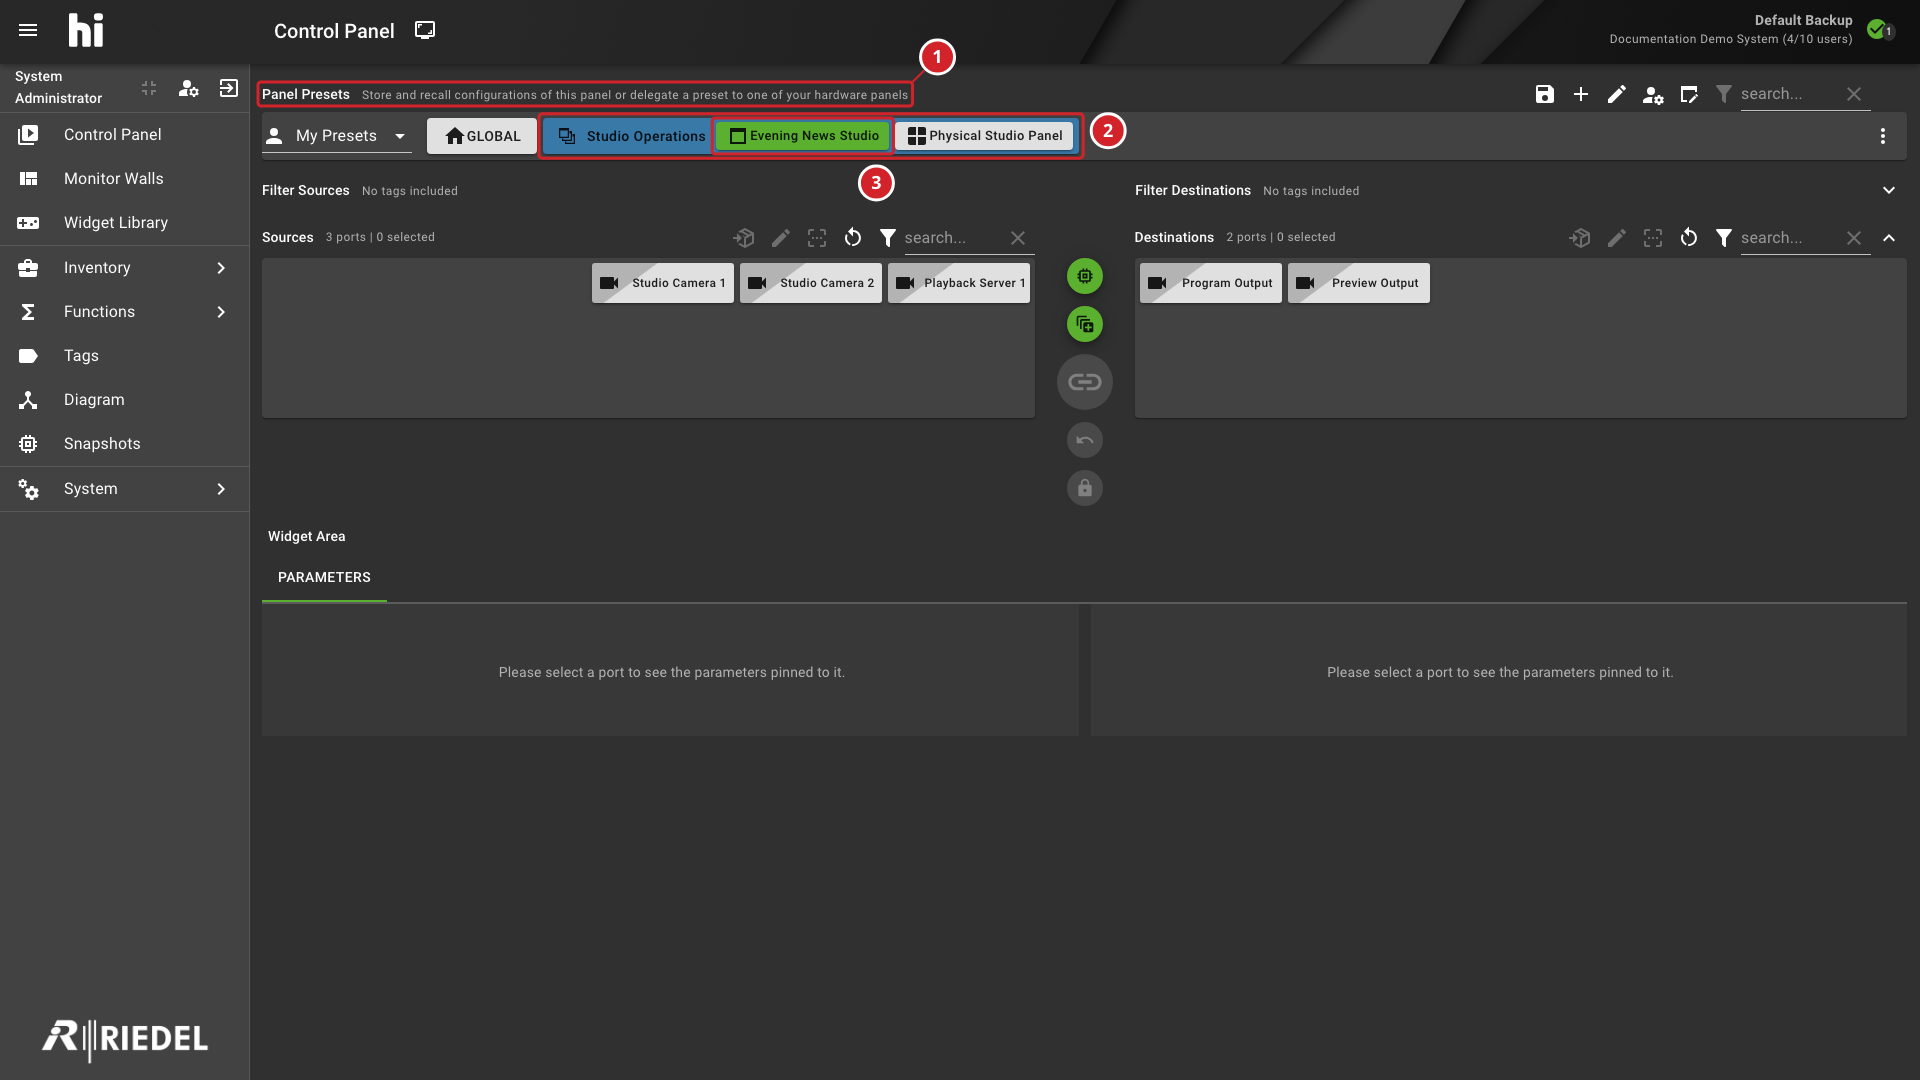Click the Destinations search field

[1790, 238]
